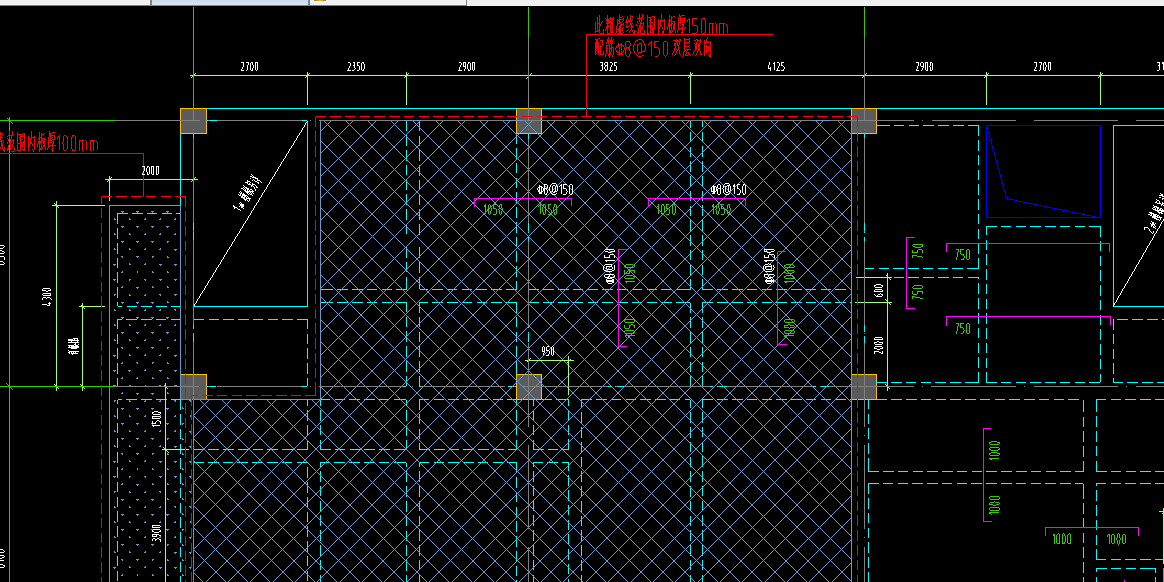Pick the vertical 2000 dimension below 600
The image size is (1164, 582).
pos(879,346)
